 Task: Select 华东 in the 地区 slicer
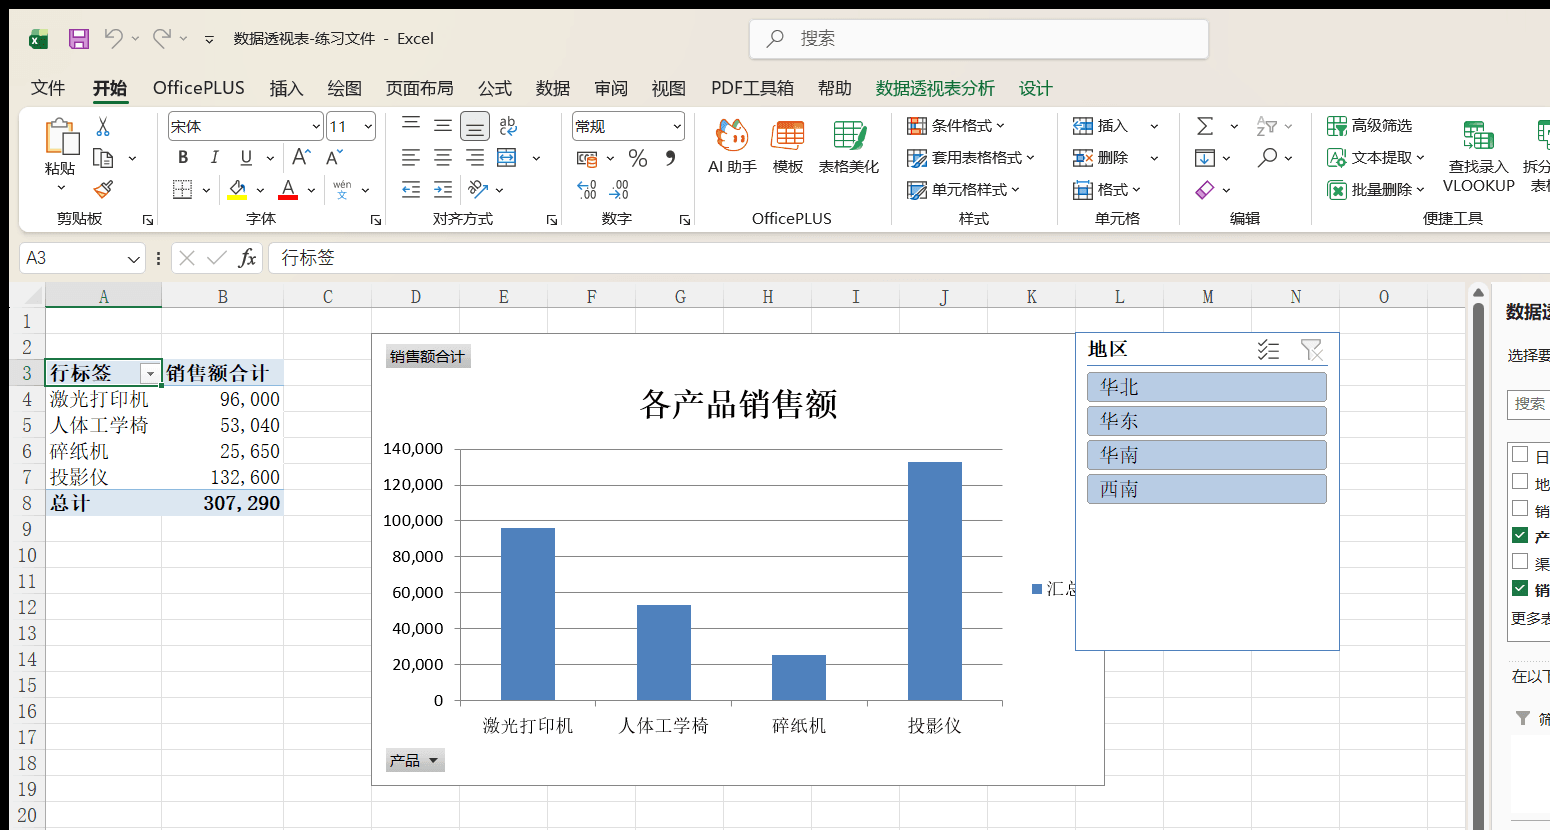(x=1207, y=421)
